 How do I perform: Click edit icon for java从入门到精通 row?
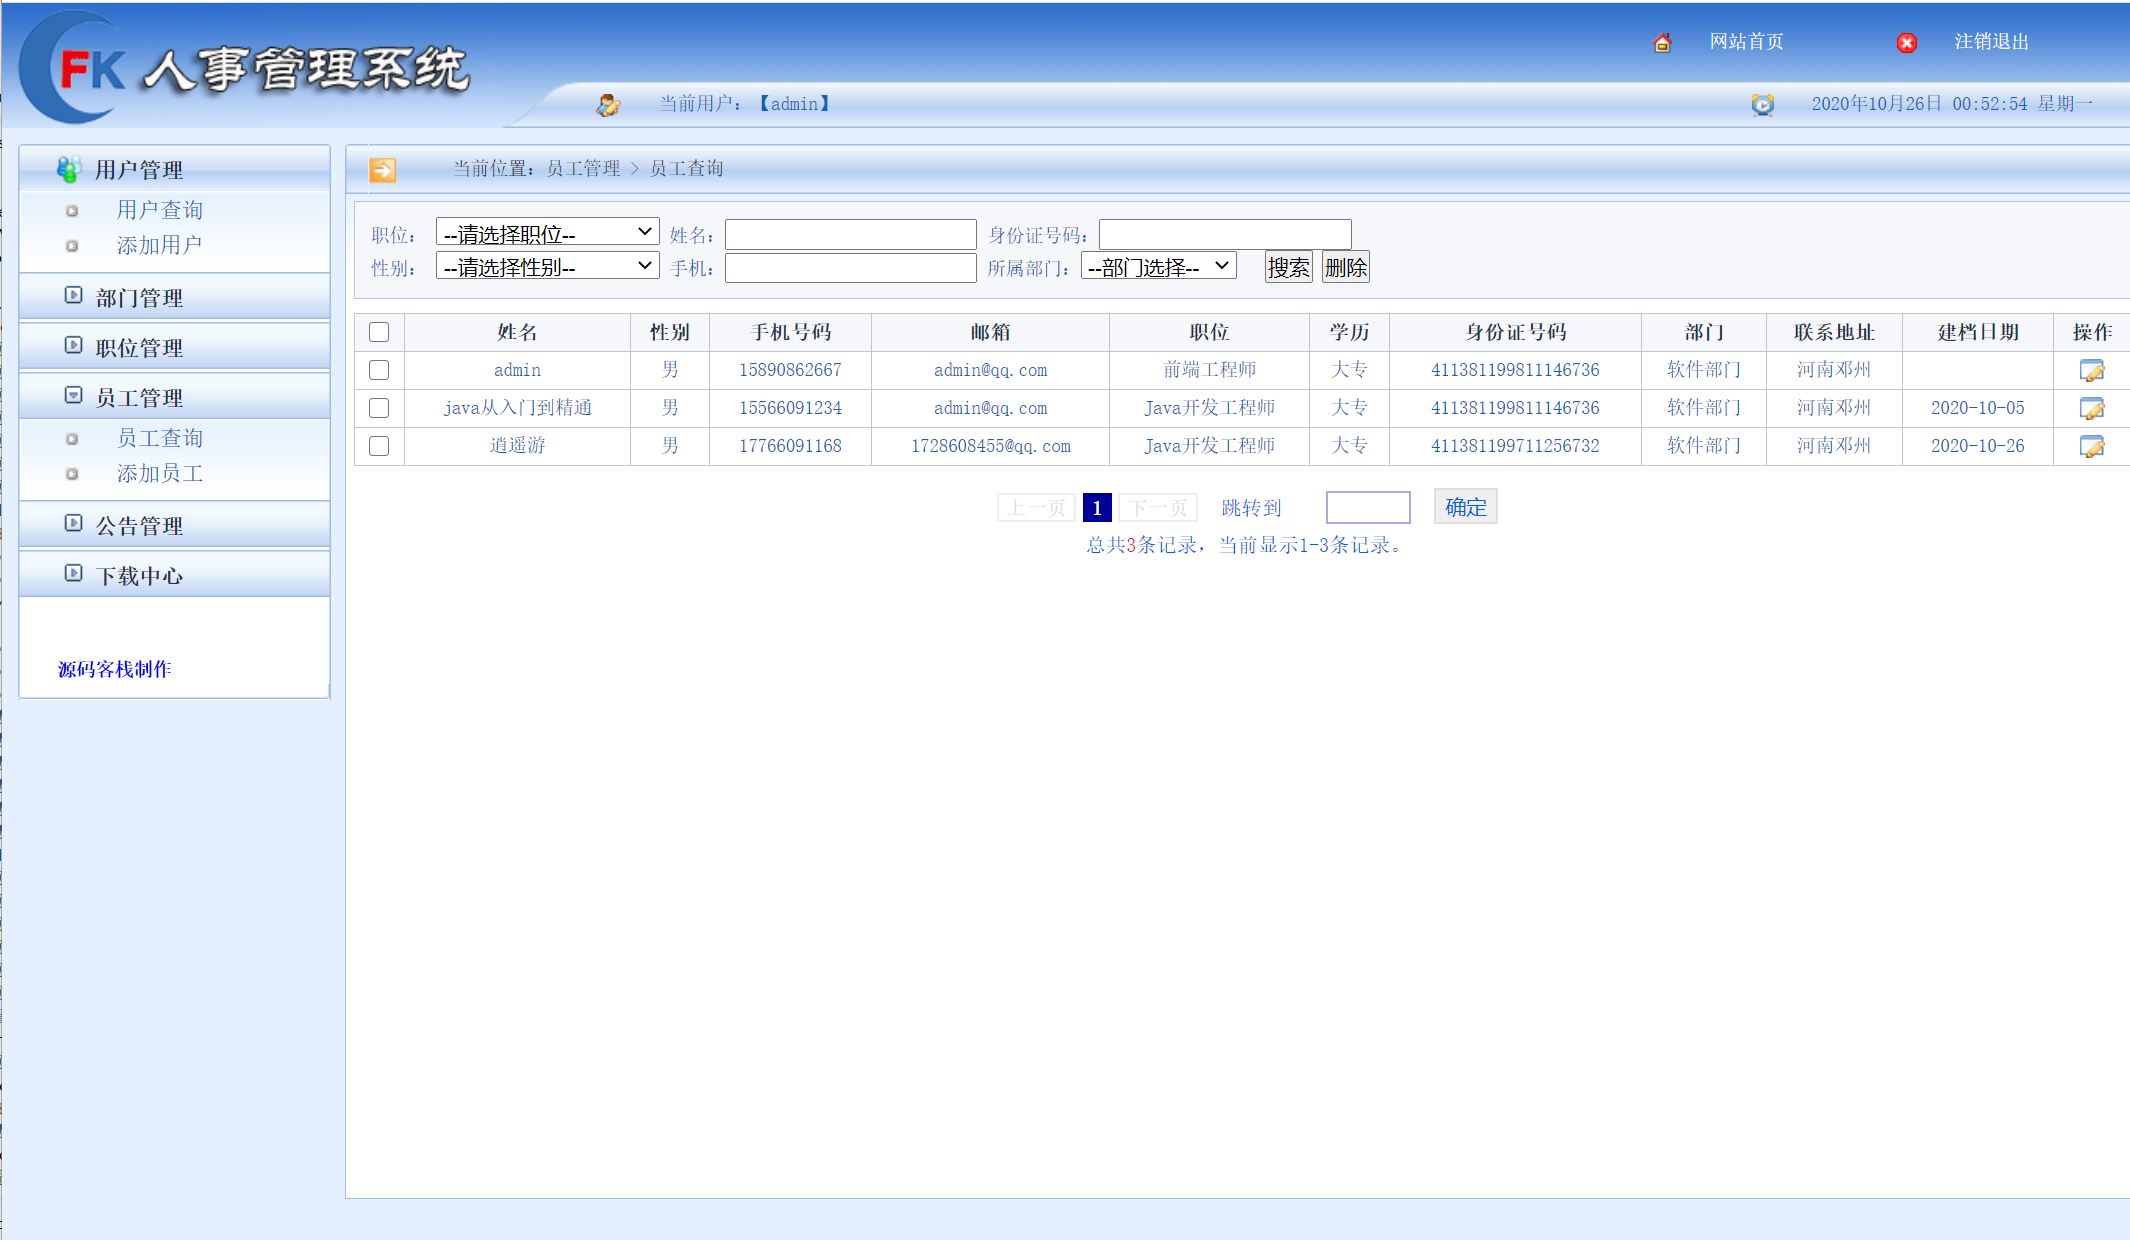pyautogui.click(x=2091, y=408)
